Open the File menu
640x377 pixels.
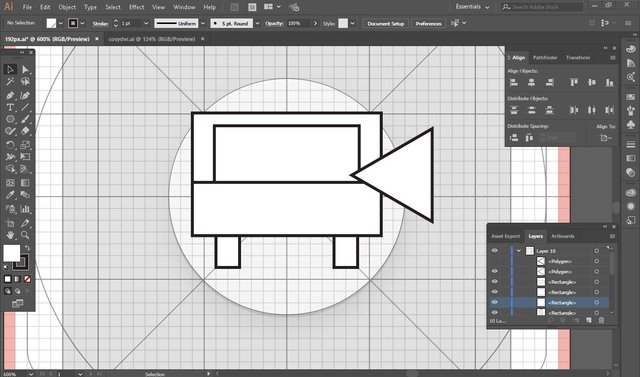coord(27,7)
